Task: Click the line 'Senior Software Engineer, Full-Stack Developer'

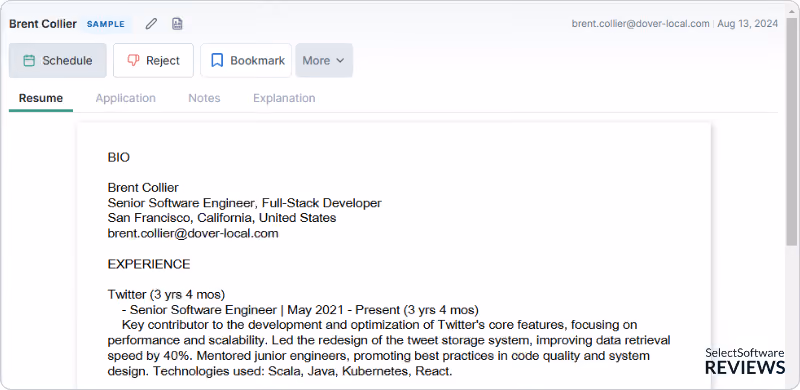Action: pyautogui.click(x=244, y=203)
